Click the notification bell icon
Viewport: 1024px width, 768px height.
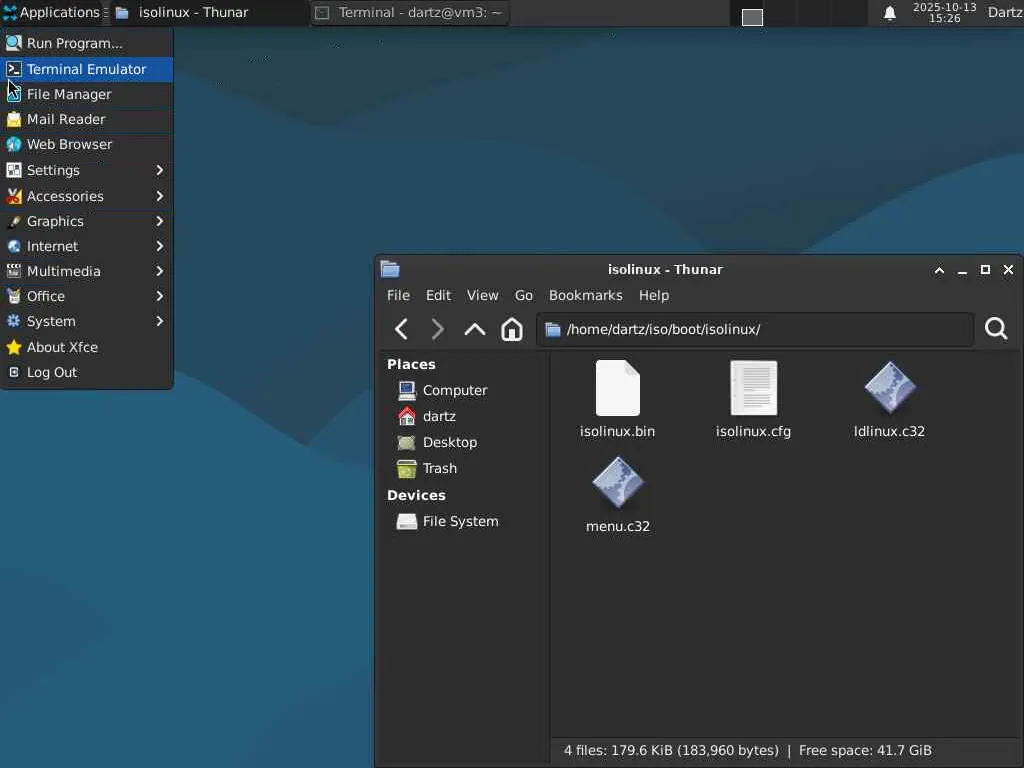(x=889, y=13)
